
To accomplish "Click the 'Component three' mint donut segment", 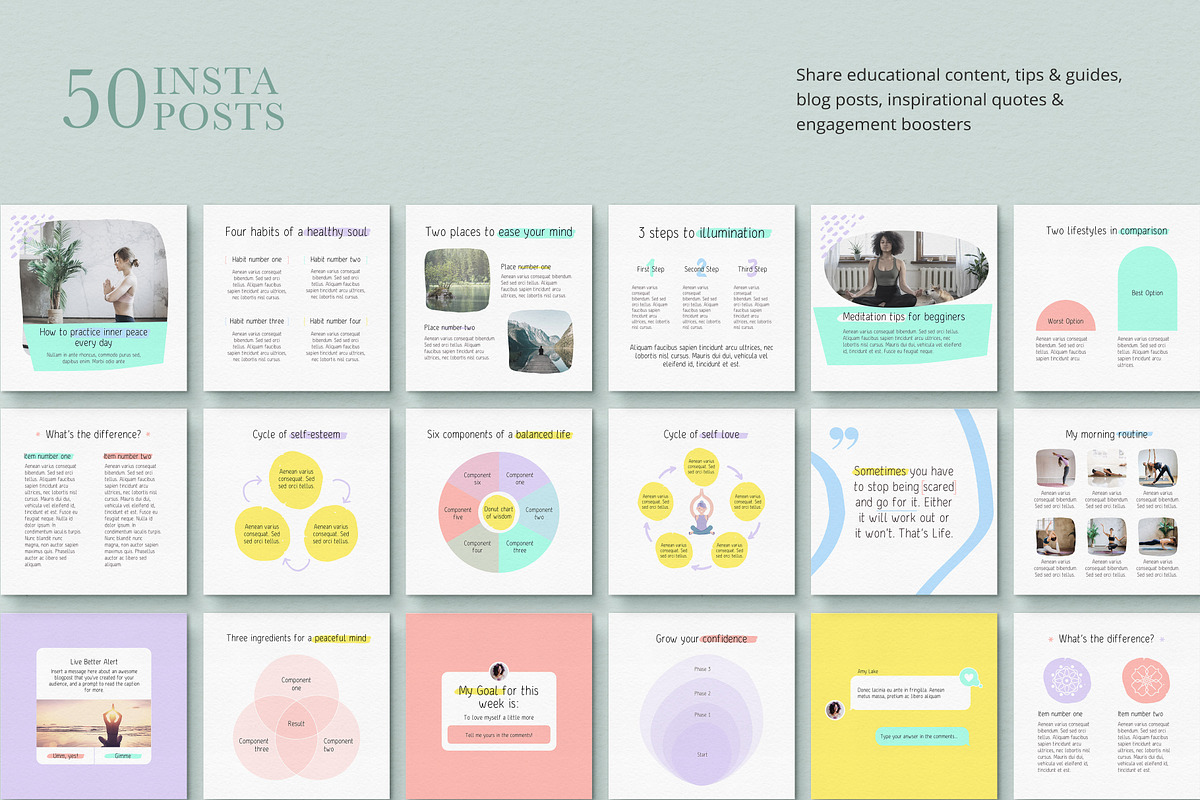I will point(520,547).
